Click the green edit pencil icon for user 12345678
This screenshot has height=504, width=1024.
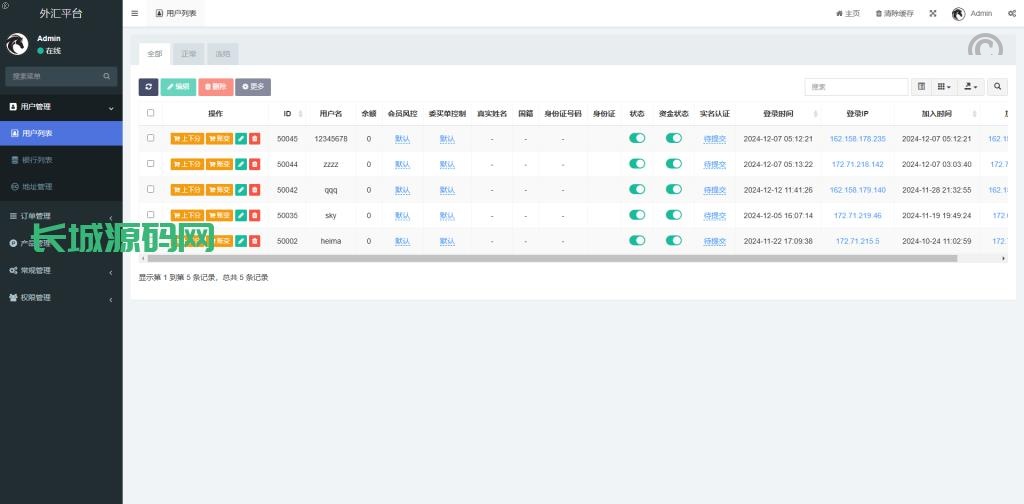241,139
